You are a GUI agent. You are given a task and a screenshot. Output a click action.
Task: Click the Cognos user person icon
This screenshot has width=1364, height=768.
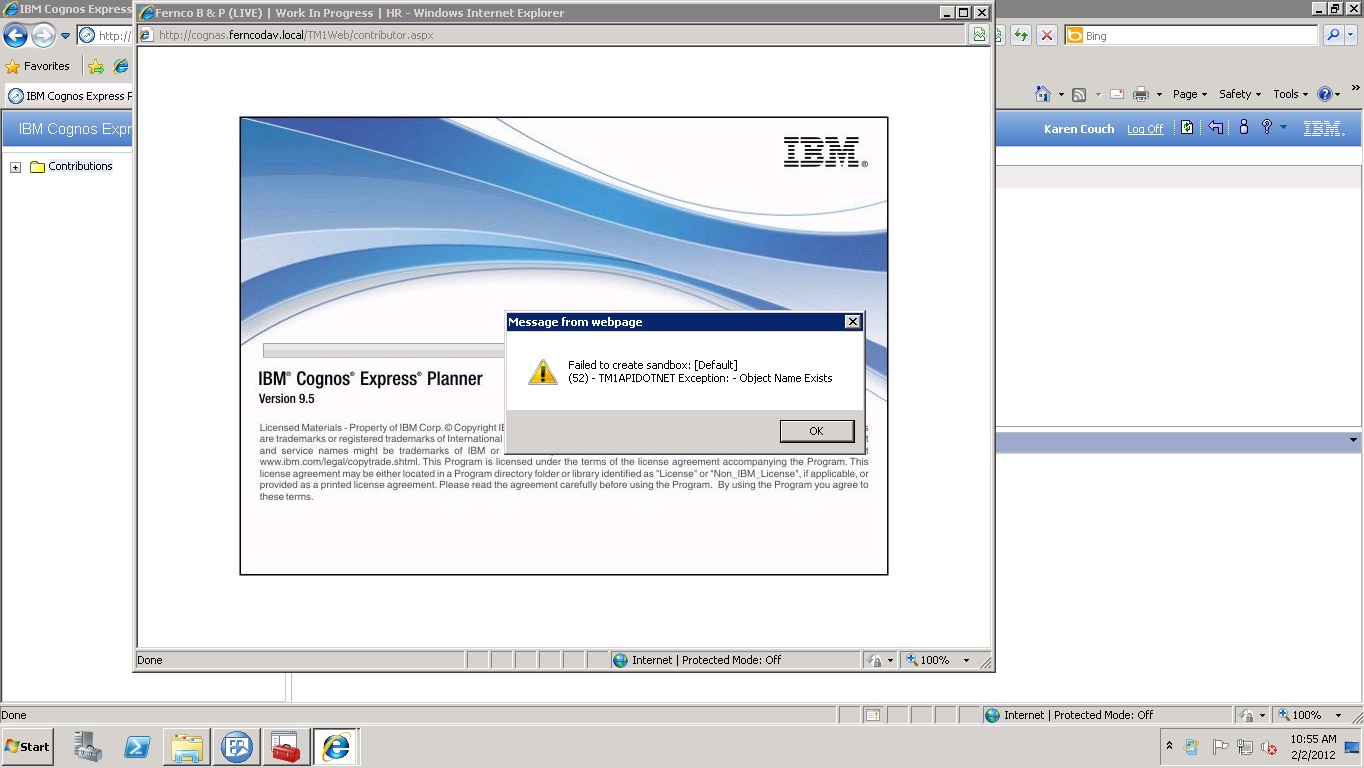coord(1244,128)
